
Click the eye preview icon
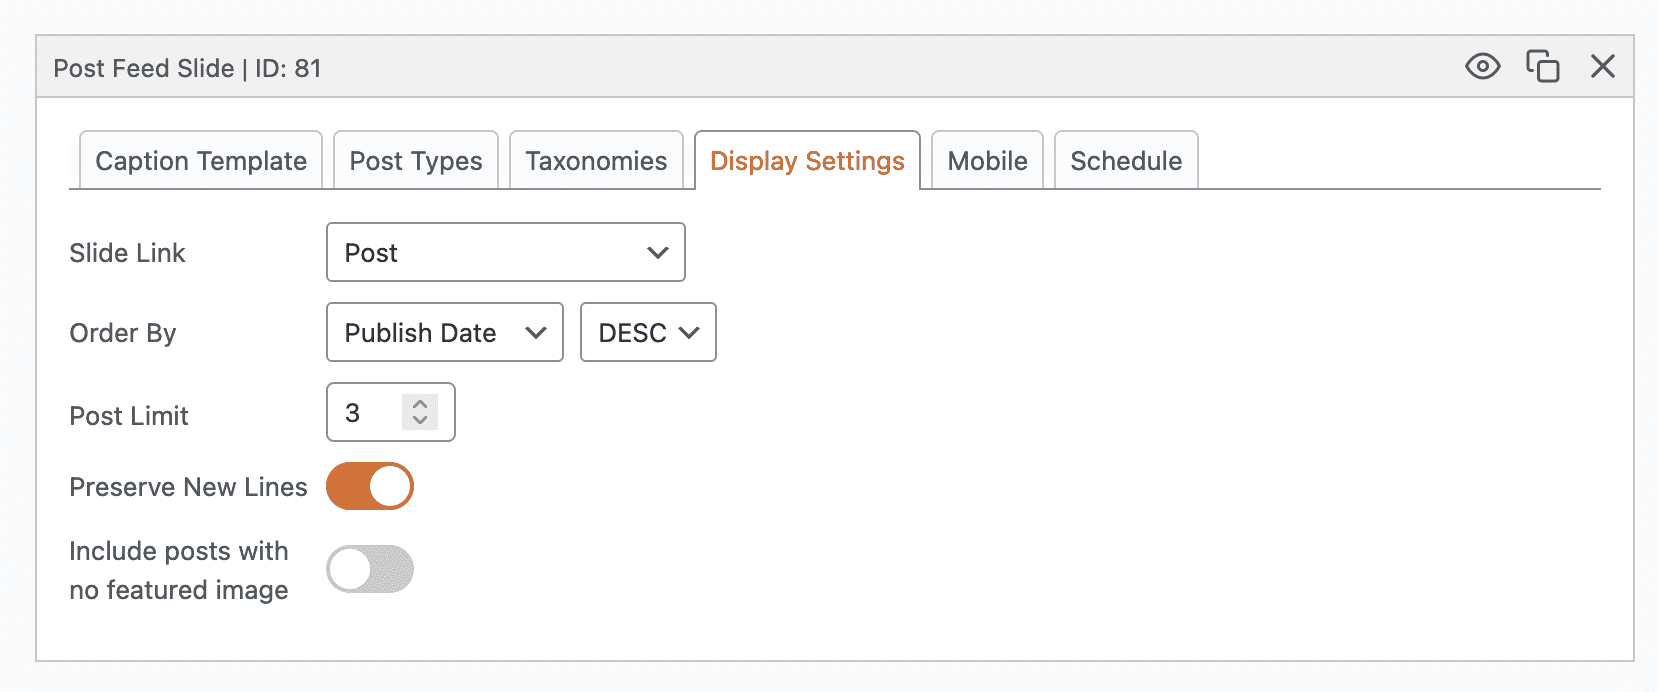tap(1482, 67)
